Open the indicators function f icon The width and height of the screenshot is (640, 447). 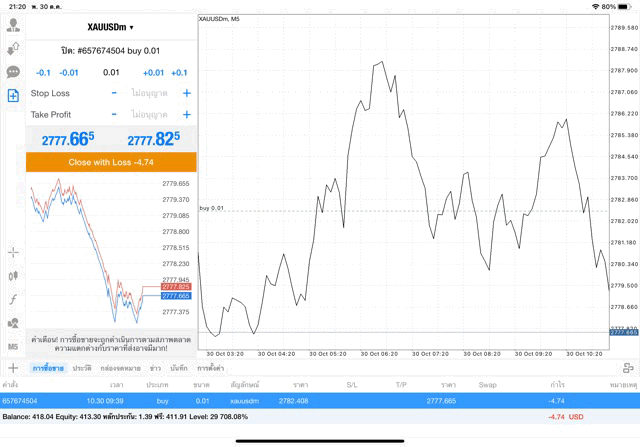click(x=13, y=299)
